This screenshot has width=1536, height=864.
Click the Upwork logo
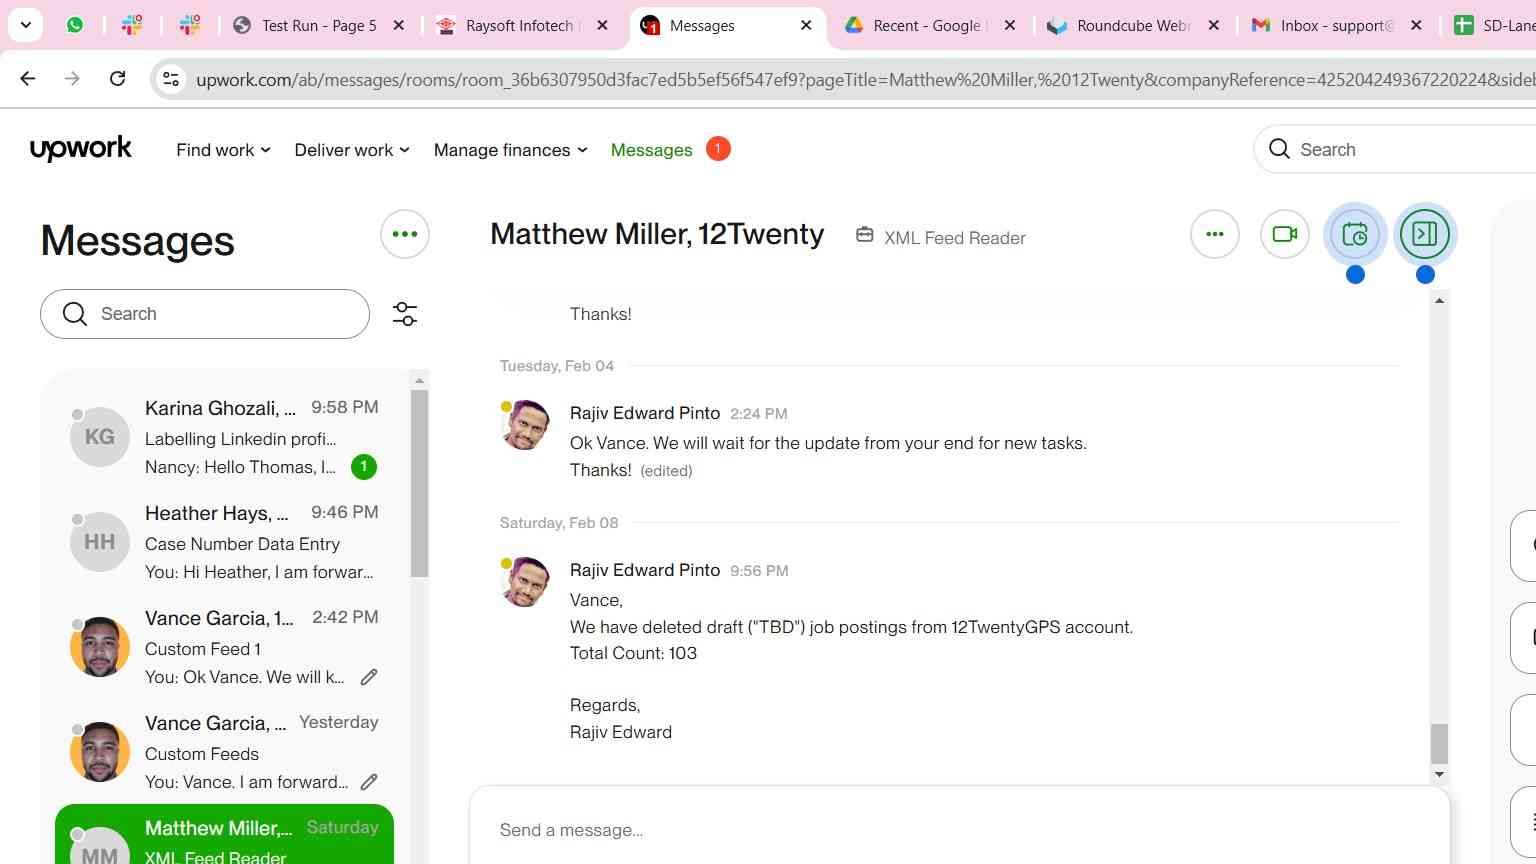click(x=81, y=149)
